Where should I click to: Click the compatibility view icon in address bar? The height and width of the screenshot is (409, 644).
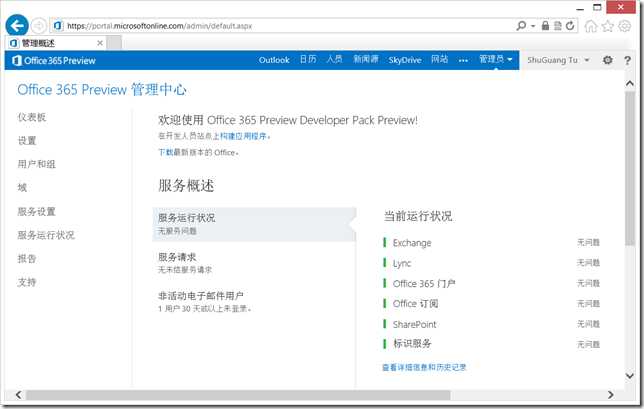point(557,25)
